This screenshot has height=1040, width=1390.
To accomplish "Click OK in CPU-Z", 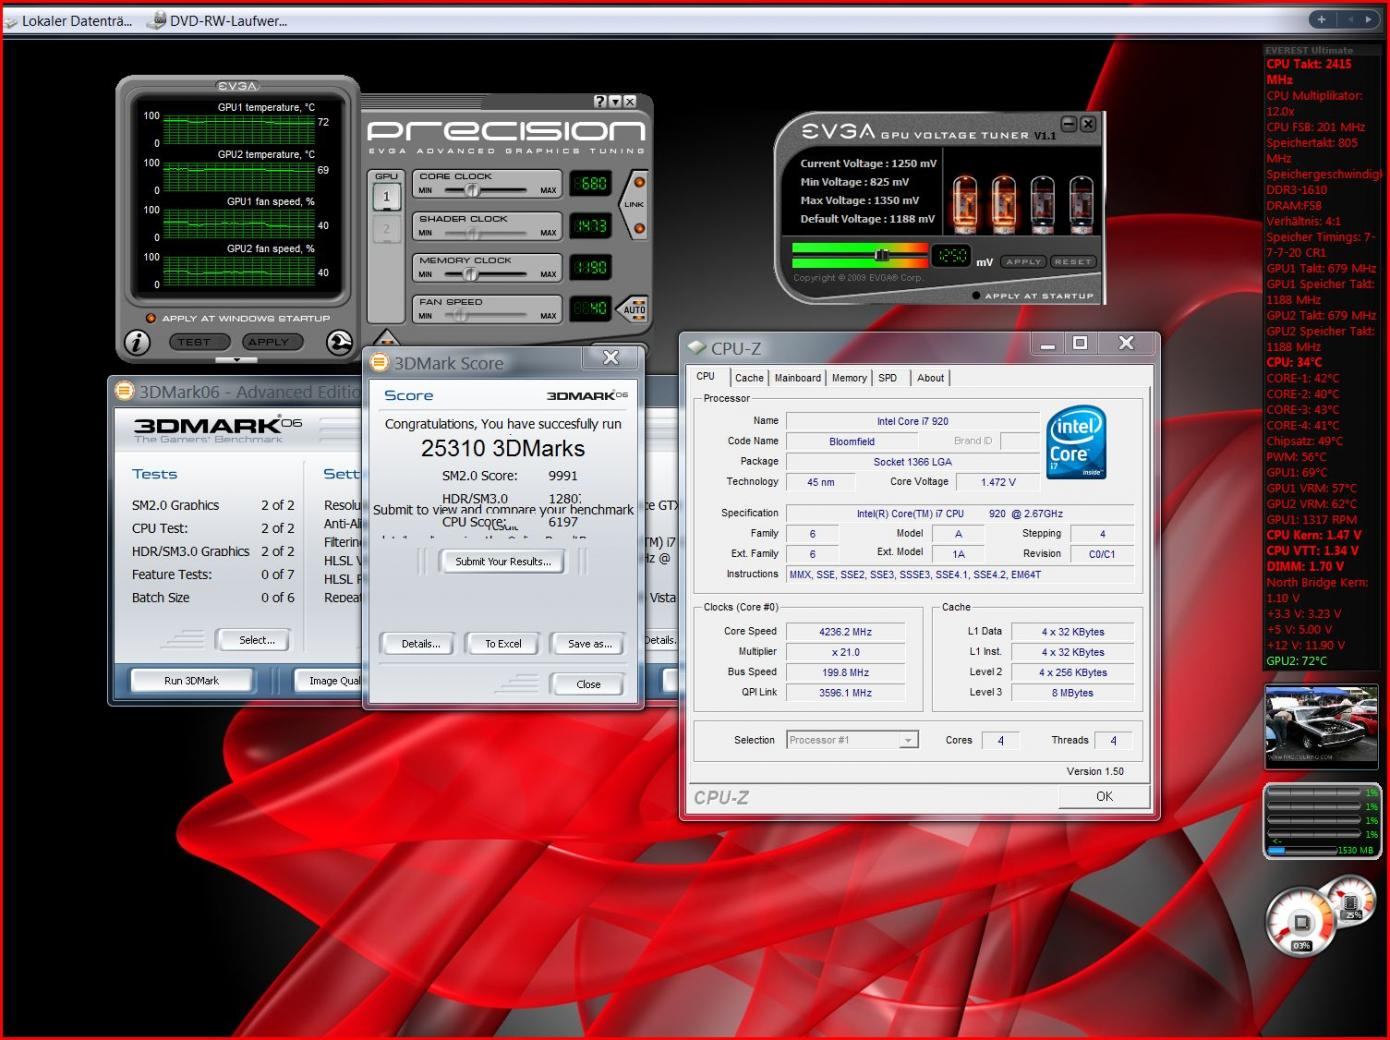I will (x=1104, y=797).
